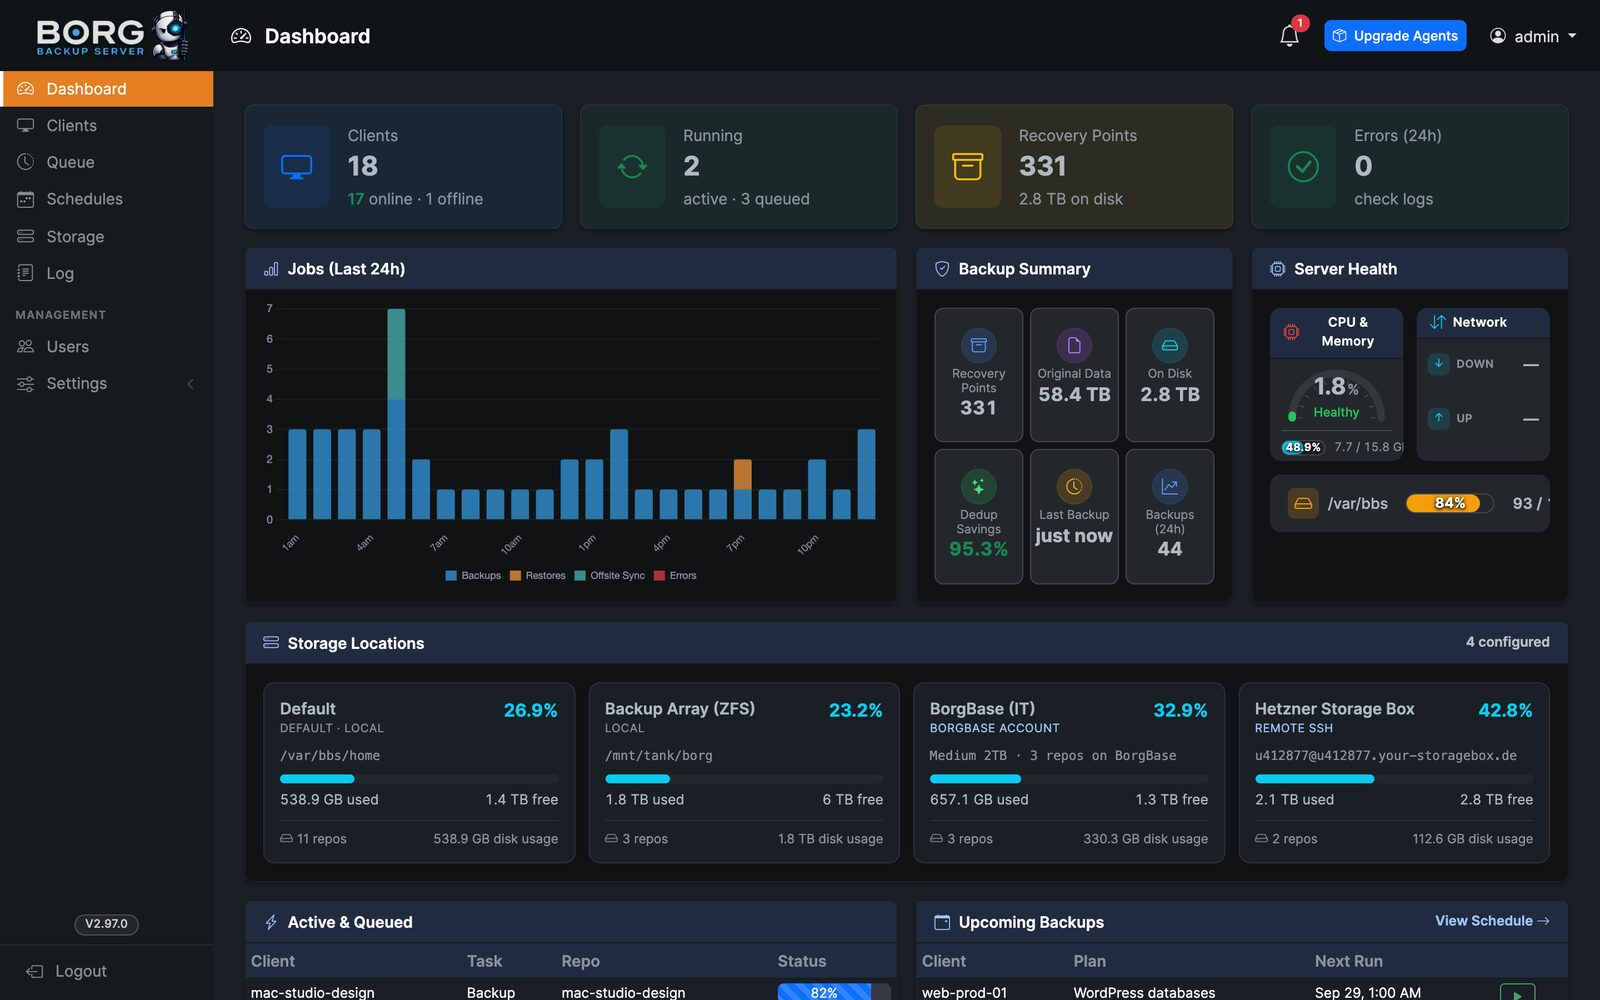Click the Status column header
1600x1000 pixels.
(x=802, y=961)
